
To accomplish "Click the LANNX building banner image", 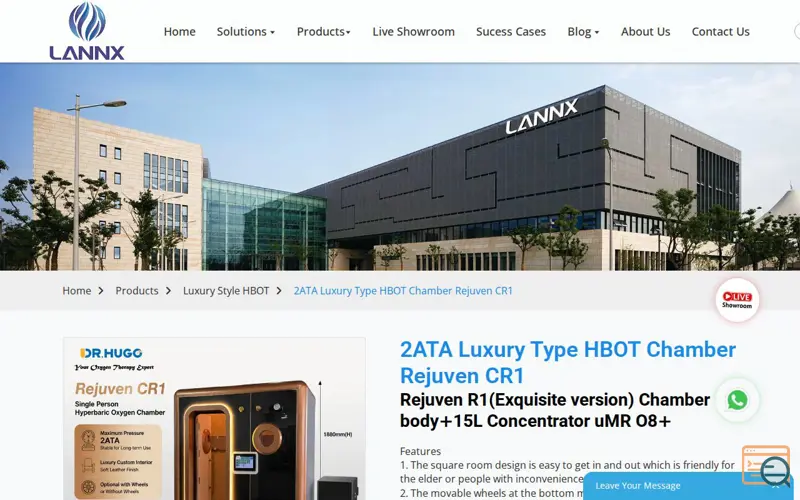I will (400, 167).
